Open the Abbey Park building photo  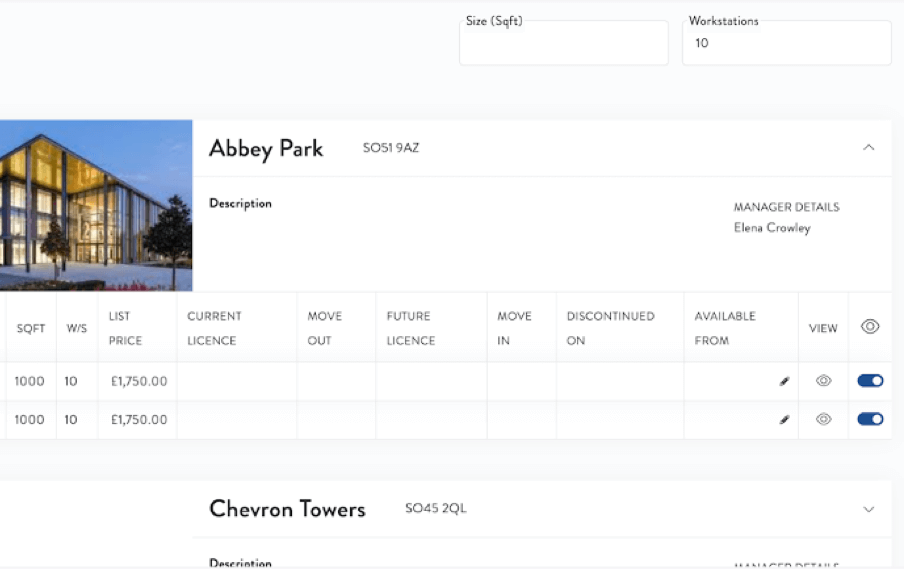(96, 205)
